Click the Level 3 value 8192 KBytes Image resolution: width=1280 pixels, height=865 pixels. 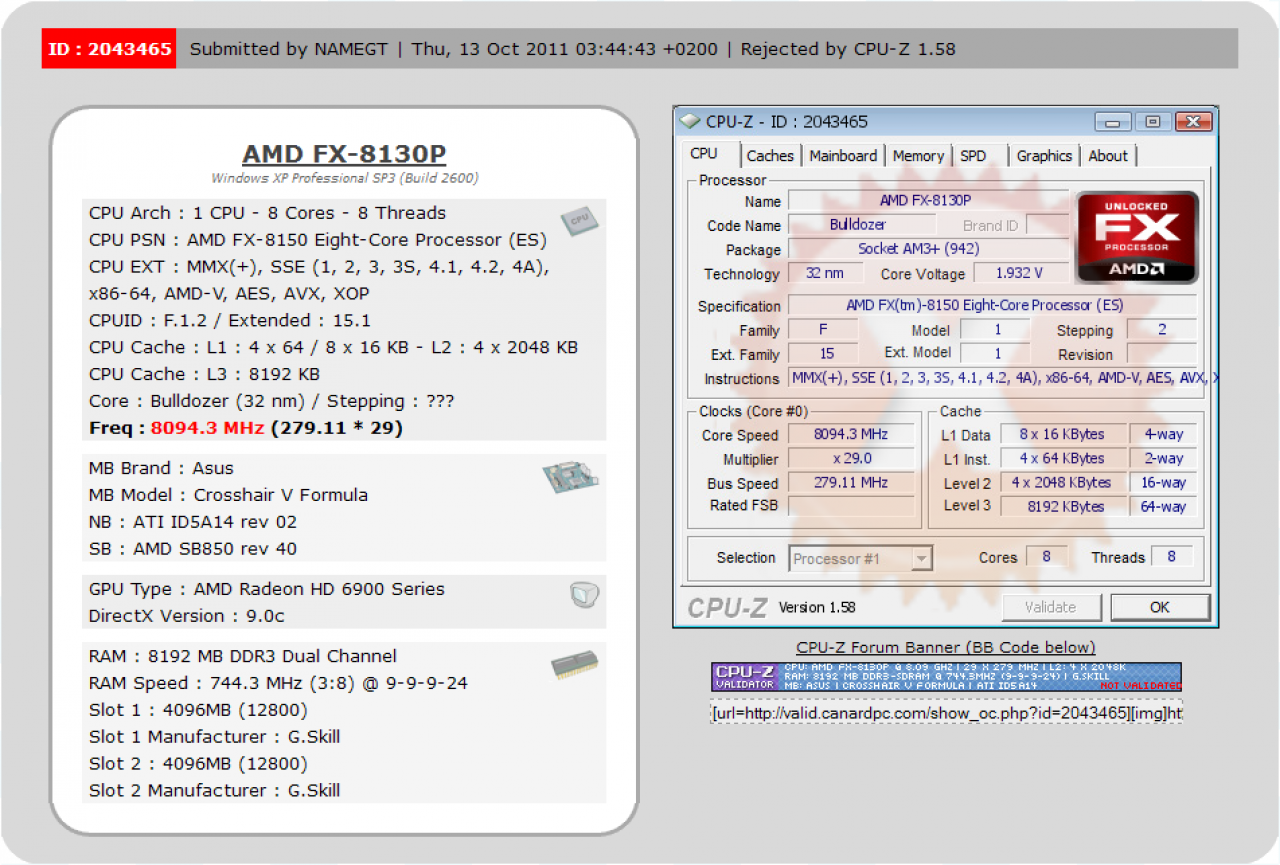pyautogui.click(x=1062, y=507)
